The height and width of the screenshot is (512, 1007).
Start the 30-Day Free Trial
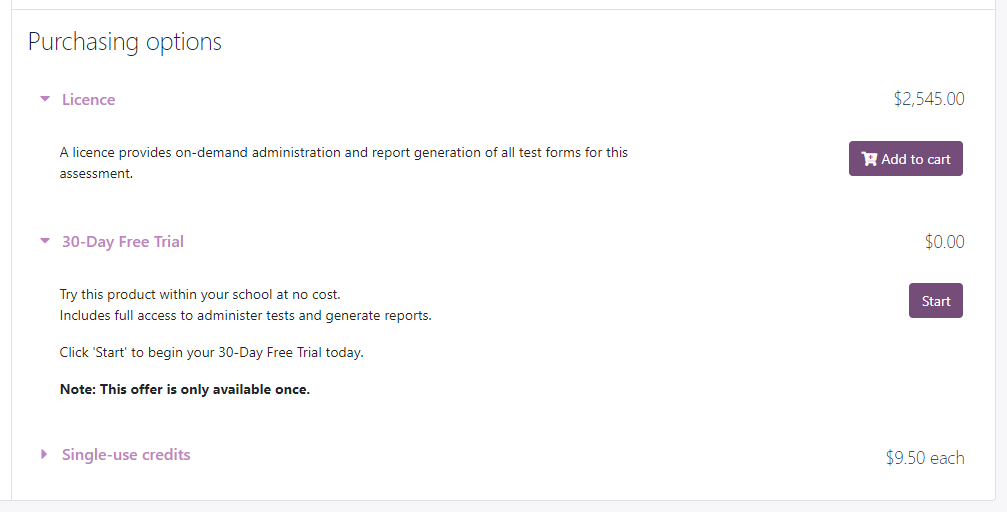[x=936, y=301]
